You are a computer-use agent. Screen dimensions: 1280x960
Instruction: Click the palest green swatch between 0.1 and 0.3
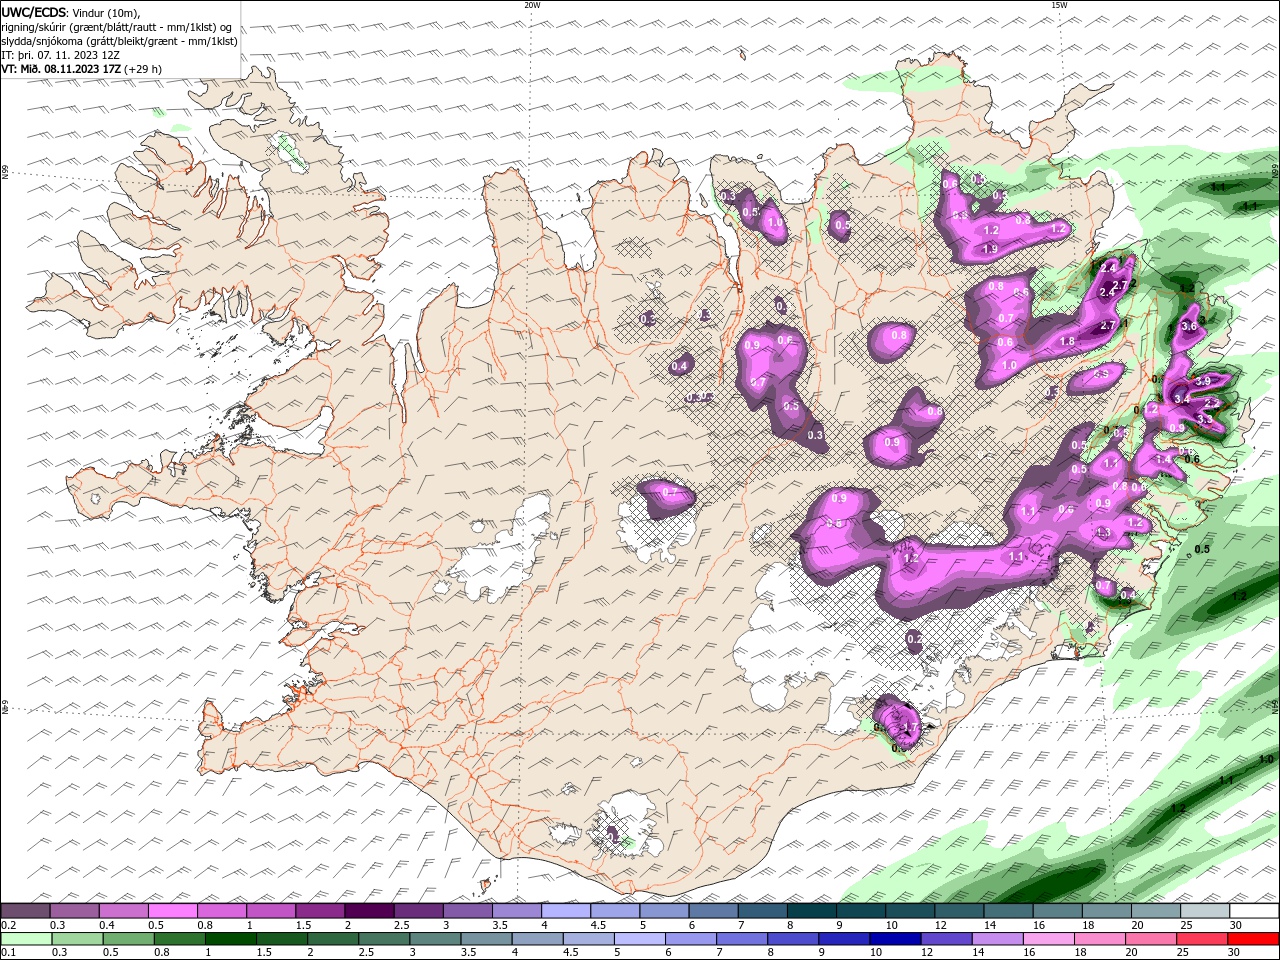26,939
